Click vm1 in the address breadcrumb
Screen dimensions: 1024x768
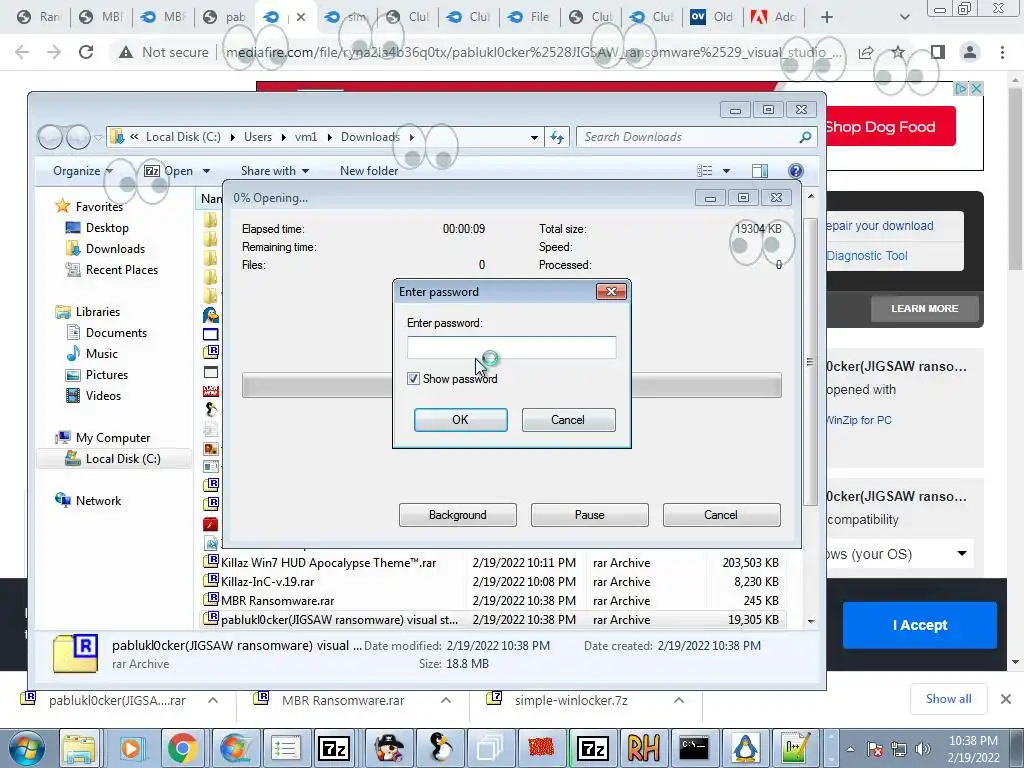pos(306,137)
